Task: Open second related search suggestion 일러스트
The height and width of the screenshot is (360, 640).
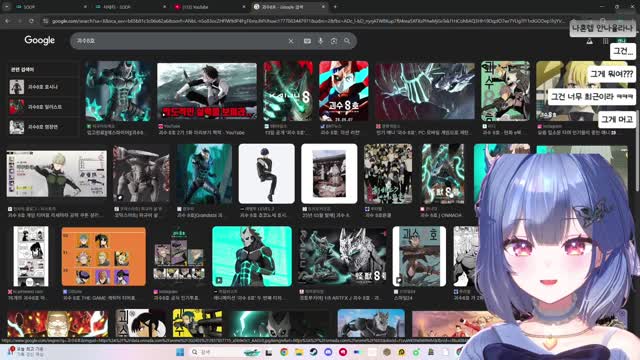Action: click(43, 107)
